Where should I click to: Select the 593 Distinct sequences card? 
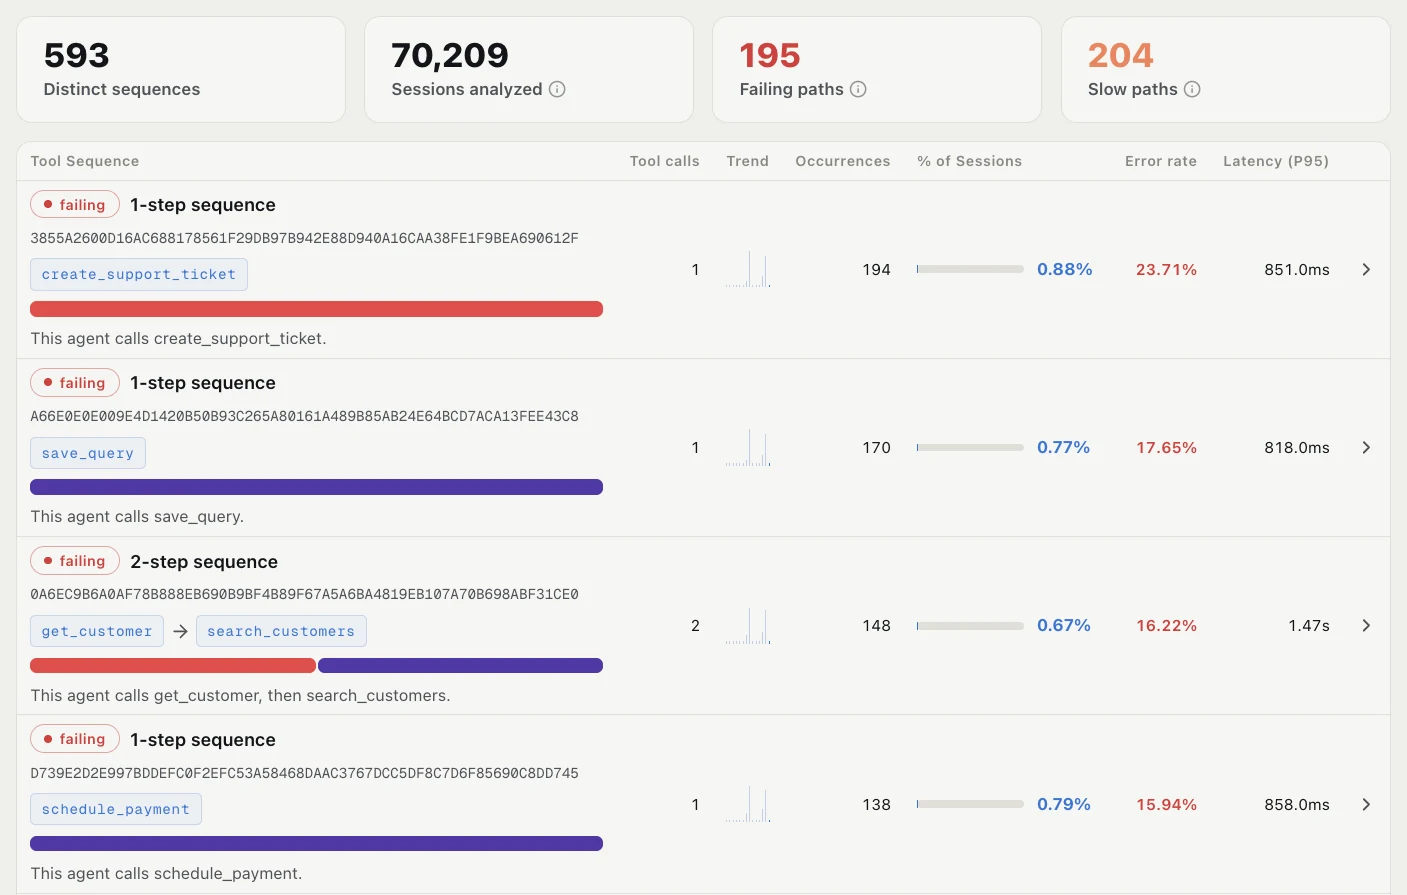181,69
